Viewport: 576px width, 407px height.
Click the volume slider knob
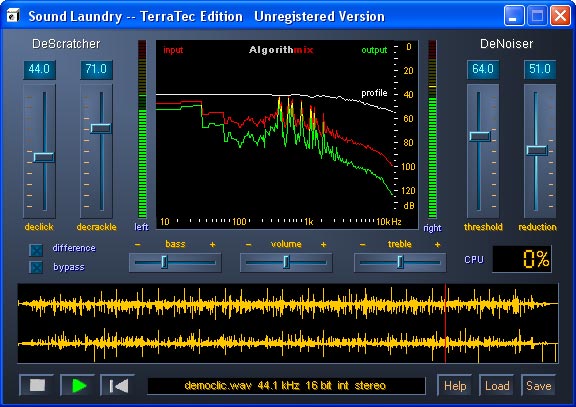287,262
